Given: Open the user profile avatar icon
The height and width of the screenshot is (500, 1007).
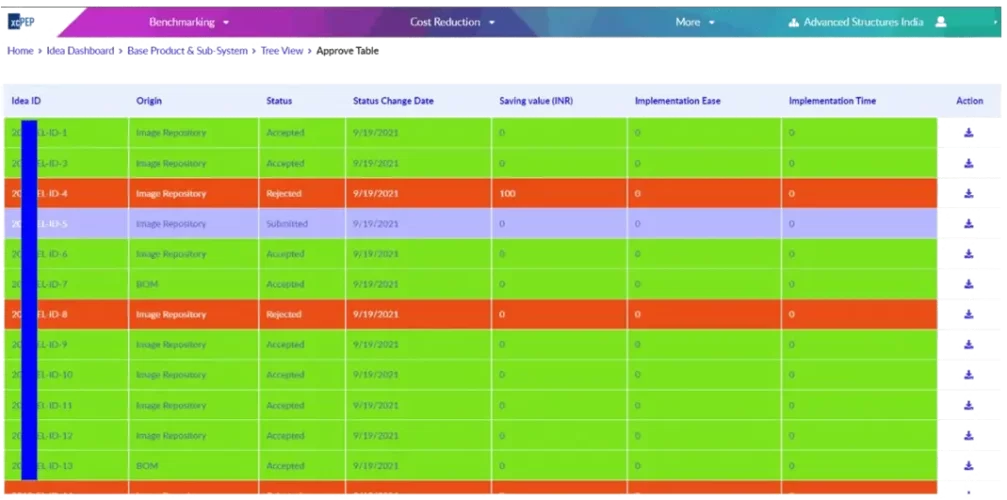Looking at the screenshot, I should coord(941,22).
